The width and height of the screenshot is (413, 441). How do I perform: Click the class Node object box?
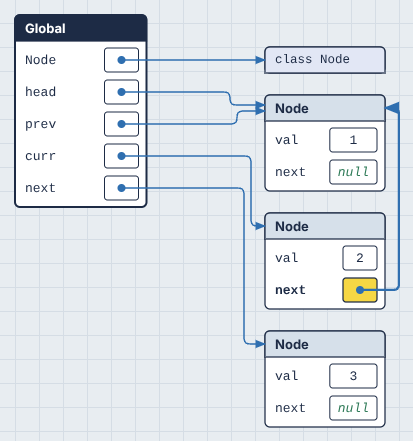pos(325,60)
